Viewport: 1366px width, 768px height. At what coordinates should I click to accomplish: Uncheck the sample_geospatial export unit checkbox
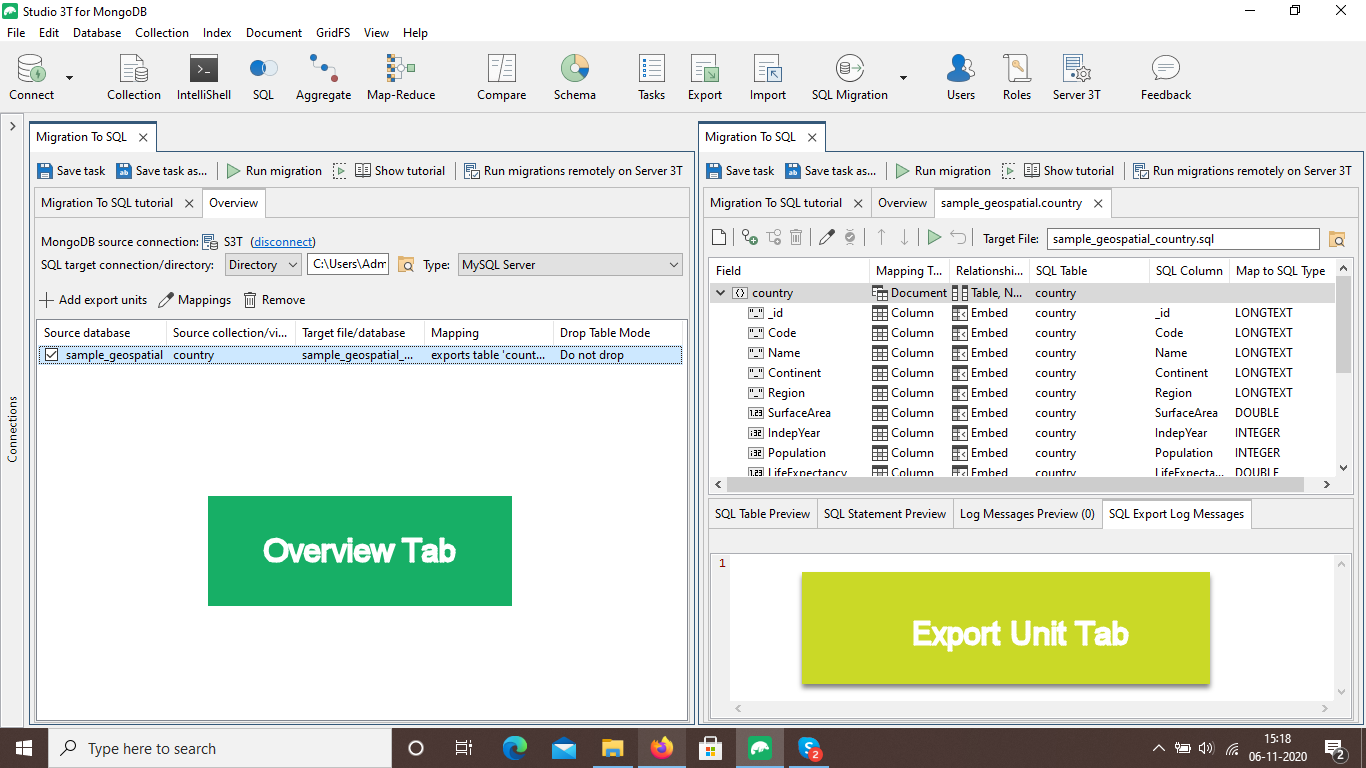[x=51, y=355]
